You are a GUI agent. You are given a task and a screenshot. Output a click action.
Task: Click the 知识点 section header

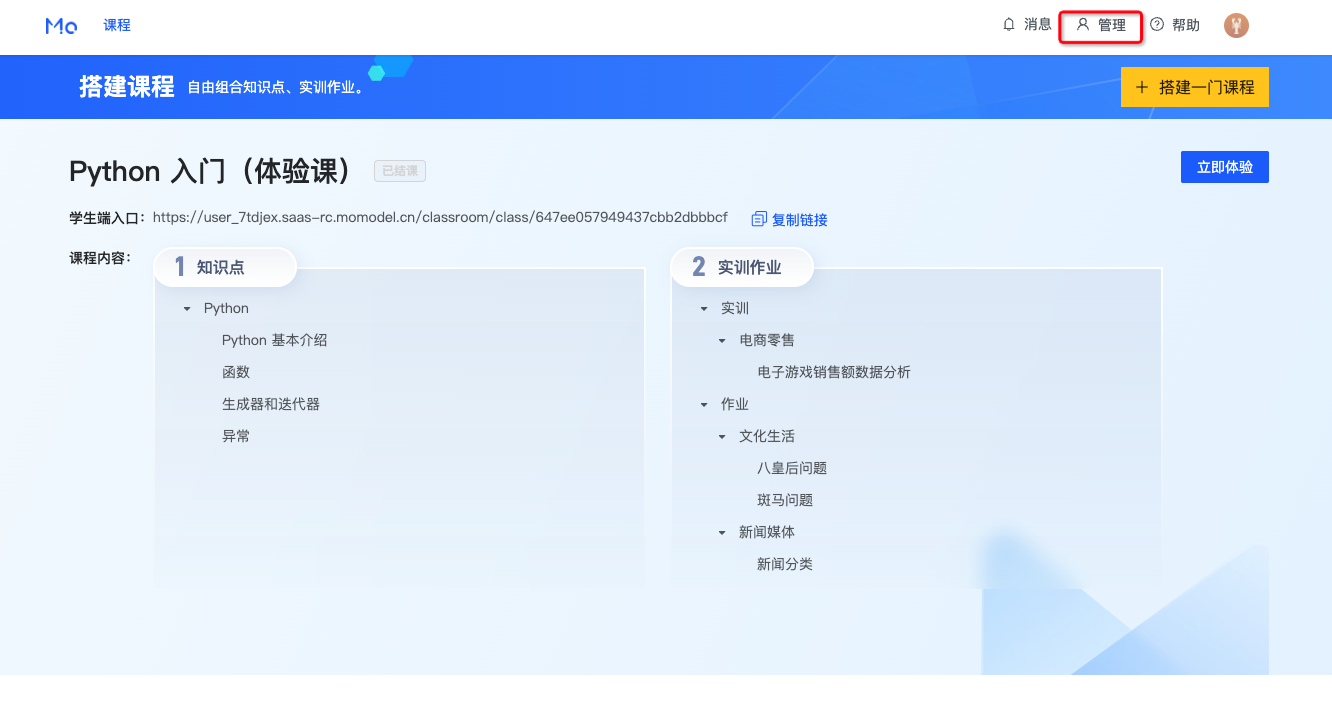pos(226,267)
